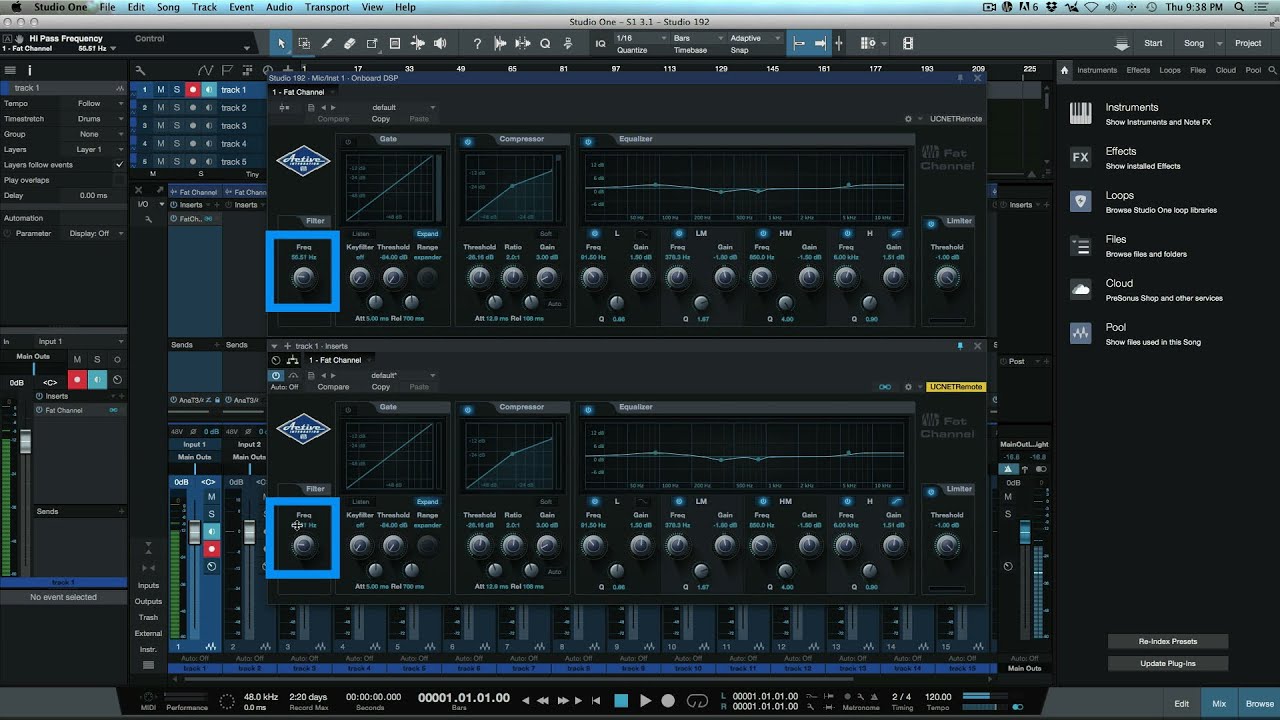Click the Play button in transport
Screen dimensions: 1280x720
645,701
